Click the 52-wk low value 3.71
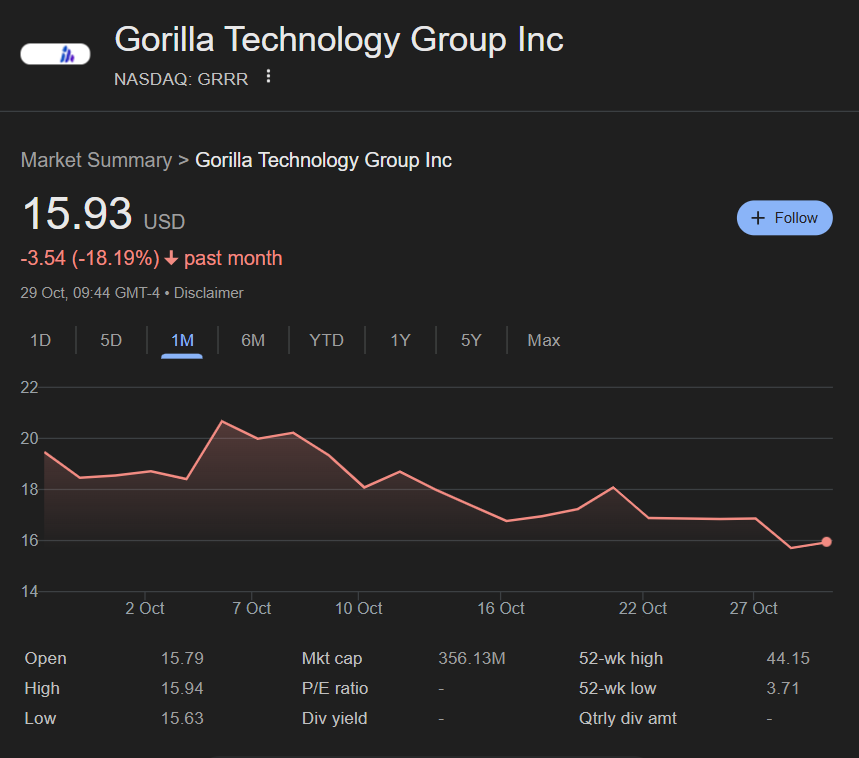This screenshot has width=859, height=758. point(783,688)
